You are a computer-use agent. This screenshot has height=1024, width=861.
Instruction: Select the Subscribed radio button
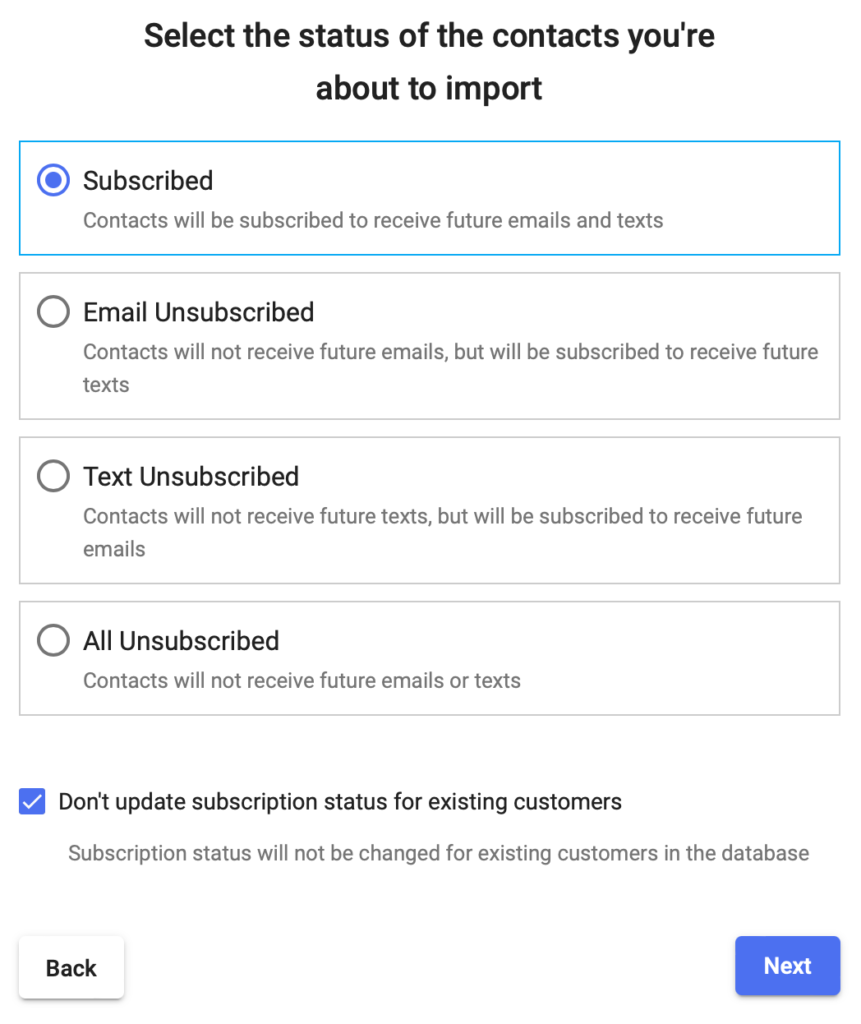[x=53, y=181]
